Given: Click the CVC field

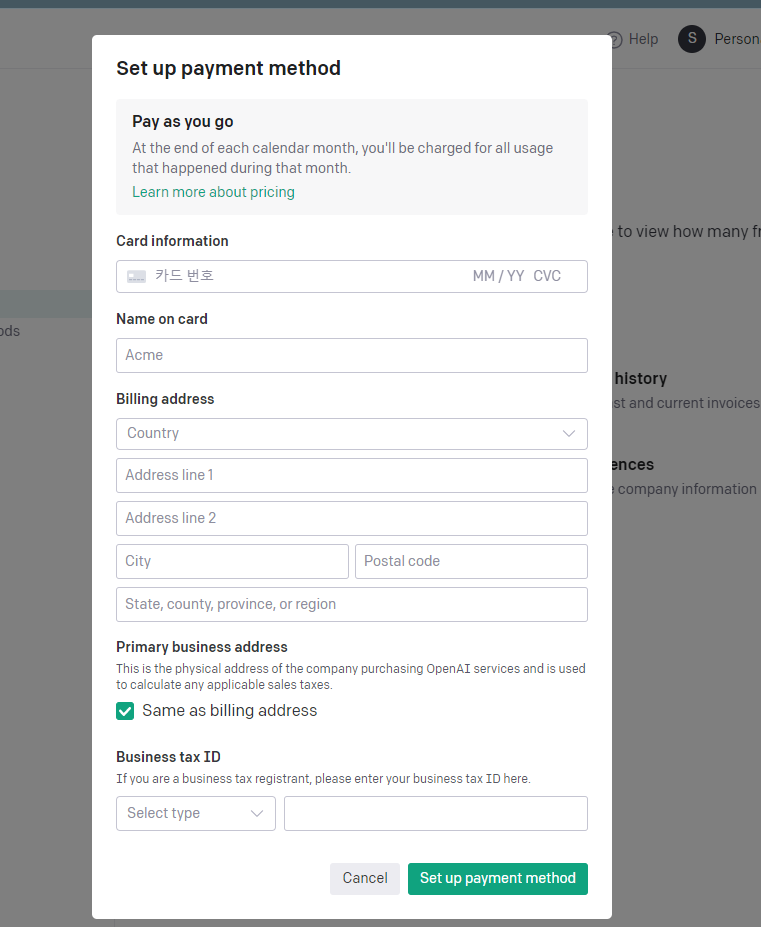Looking at the screenshot, I should [547, 276].
